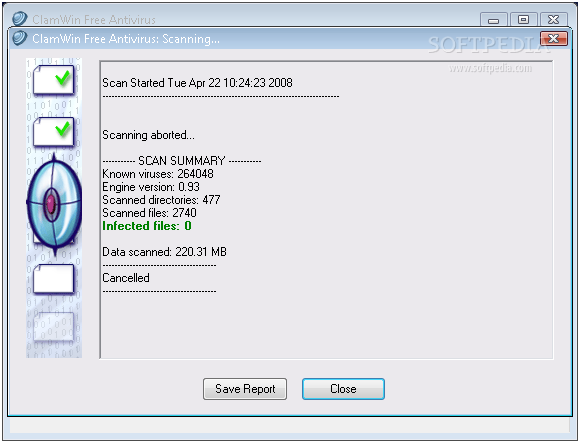Click the 'Engine version: 0.93' line
The height and width of the screenshot is (443, 580).
151,187
